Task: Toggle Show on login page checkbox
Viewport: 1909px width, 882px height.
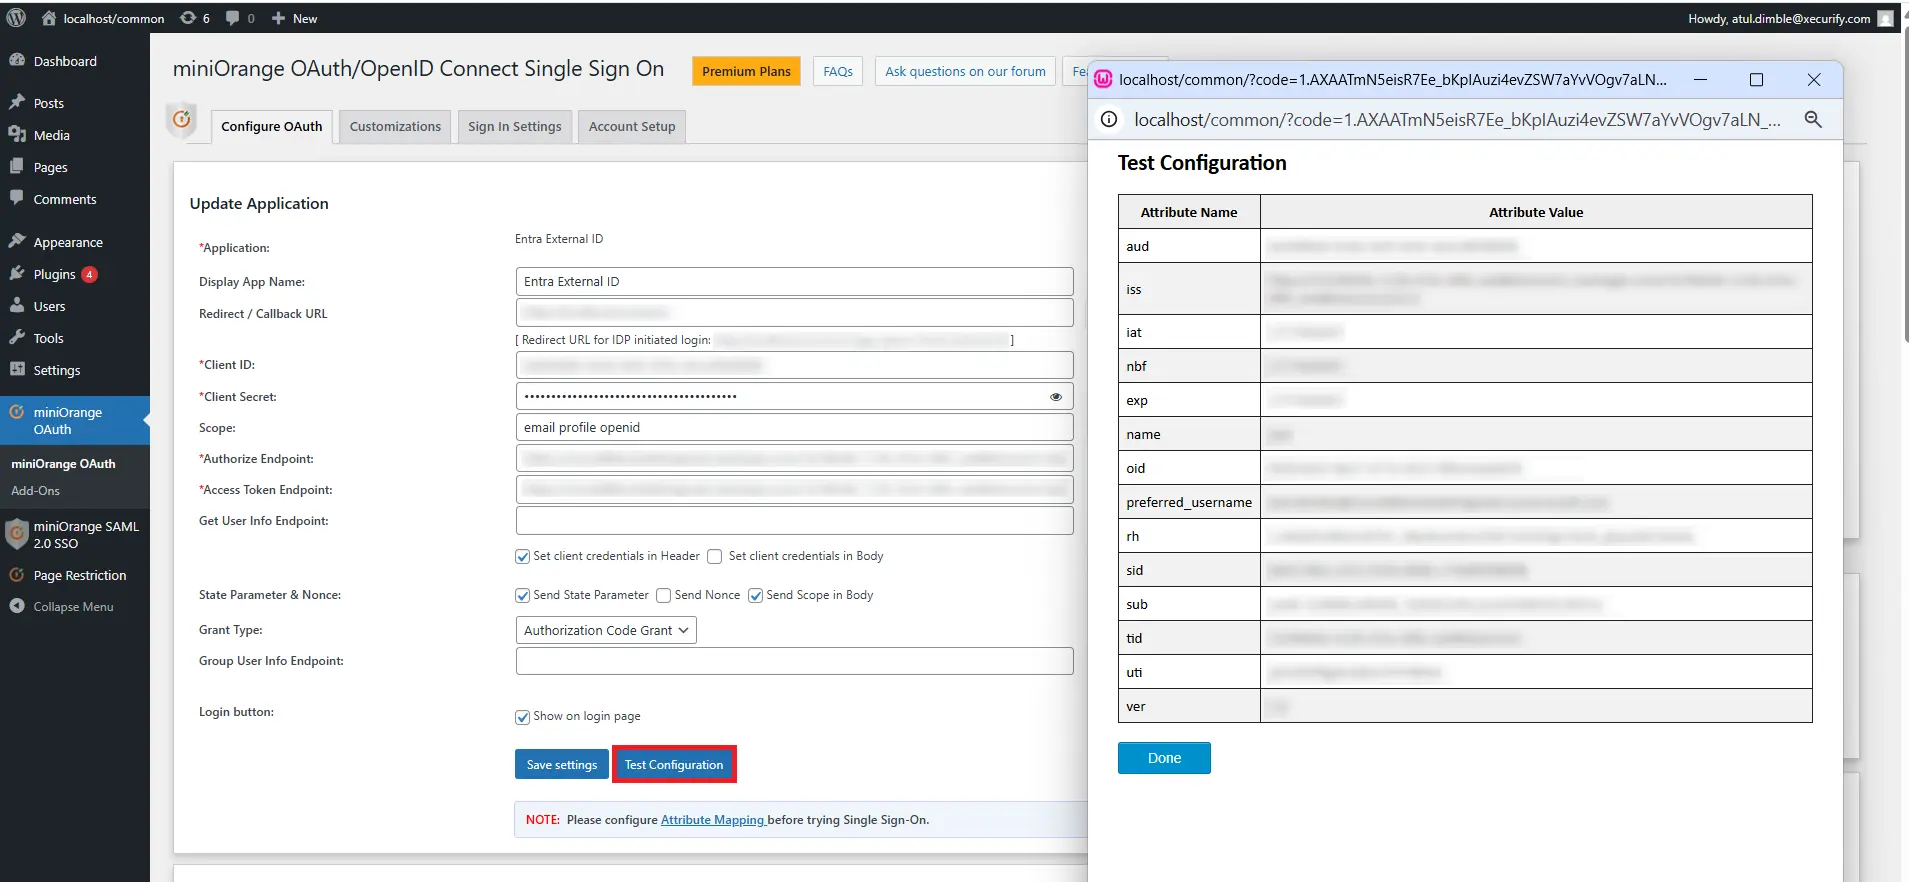Action: (x=522, y=717)
